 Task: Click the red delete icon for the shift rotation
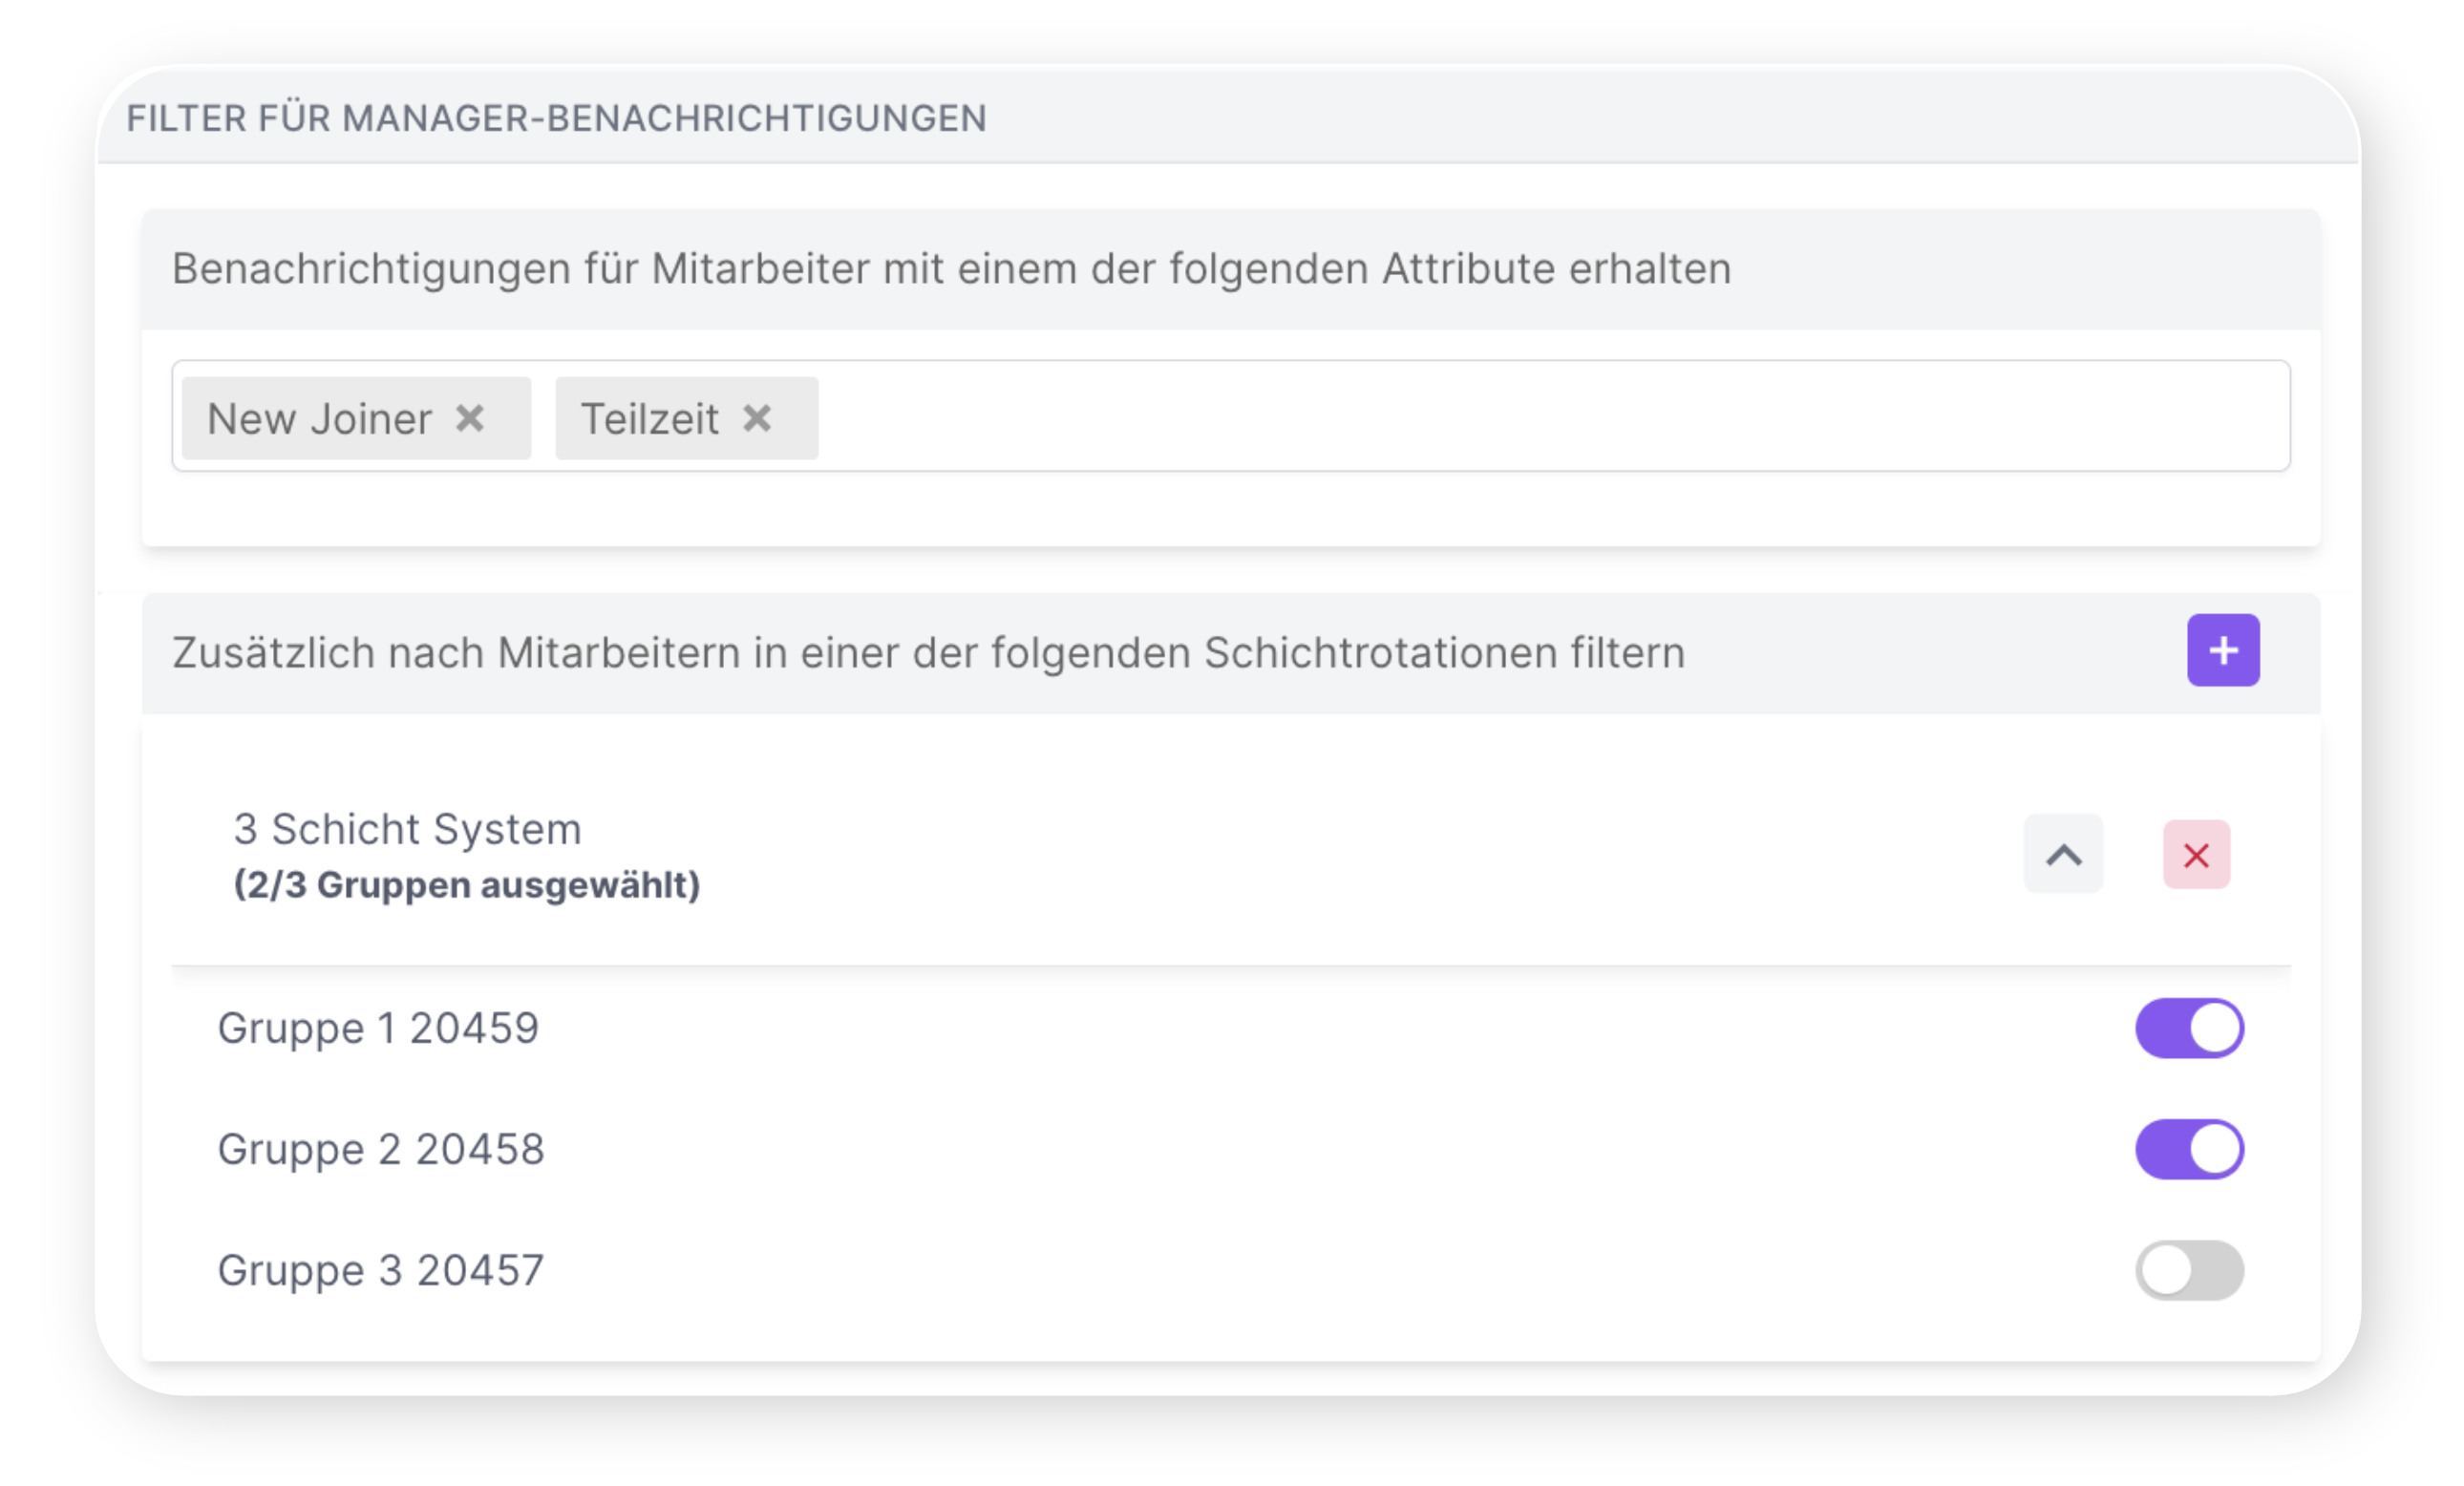tap(2196, 855)
